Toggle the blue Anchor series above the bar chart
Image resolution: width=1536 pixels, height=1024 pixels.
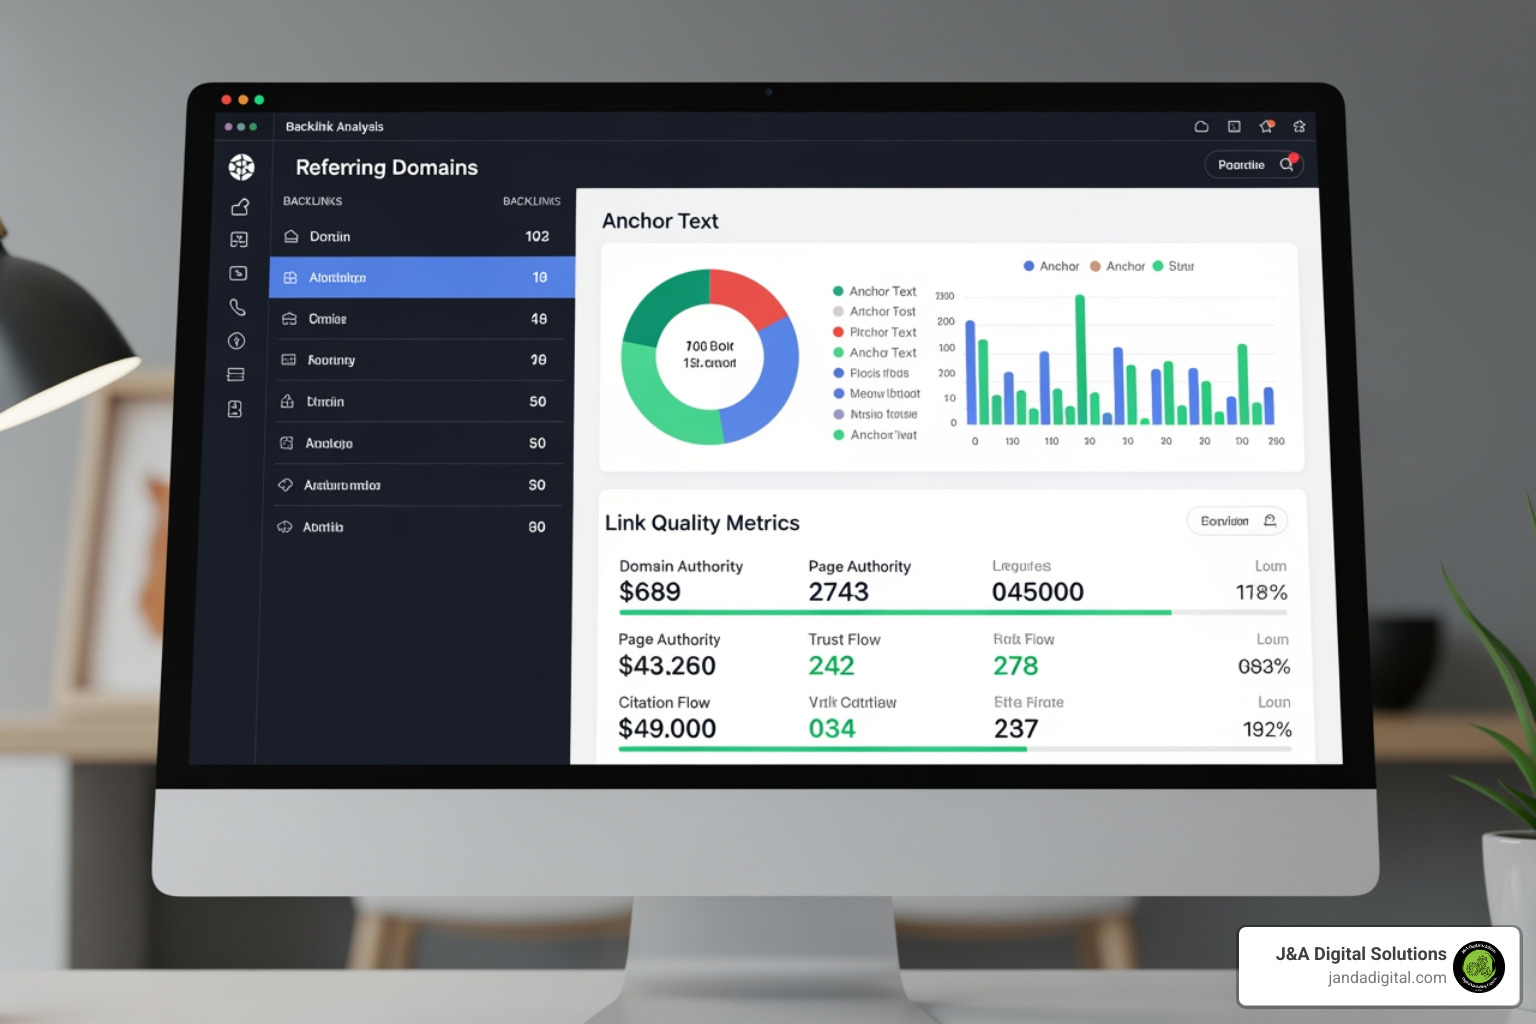pos(1051,266)
